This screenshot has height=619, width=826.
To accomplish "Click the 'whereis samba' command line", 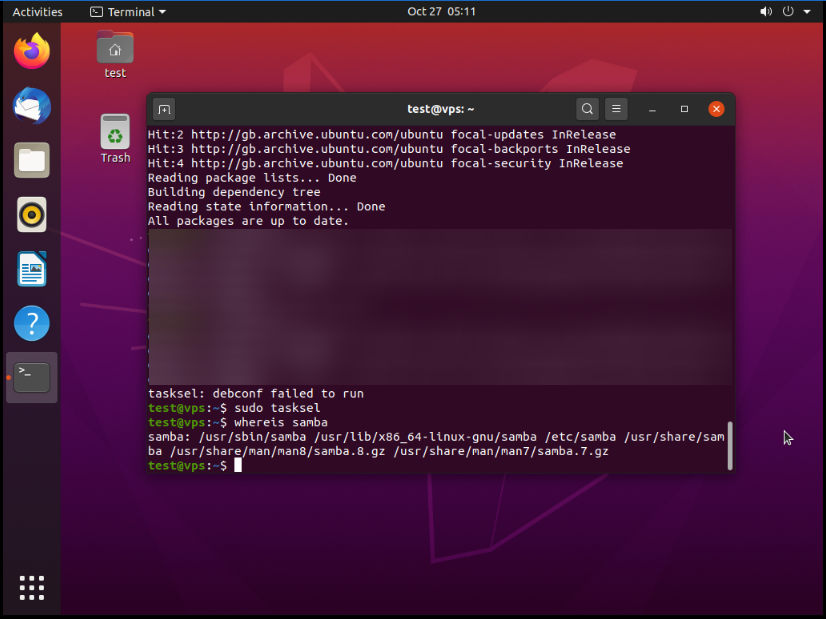I will point(281,423).
